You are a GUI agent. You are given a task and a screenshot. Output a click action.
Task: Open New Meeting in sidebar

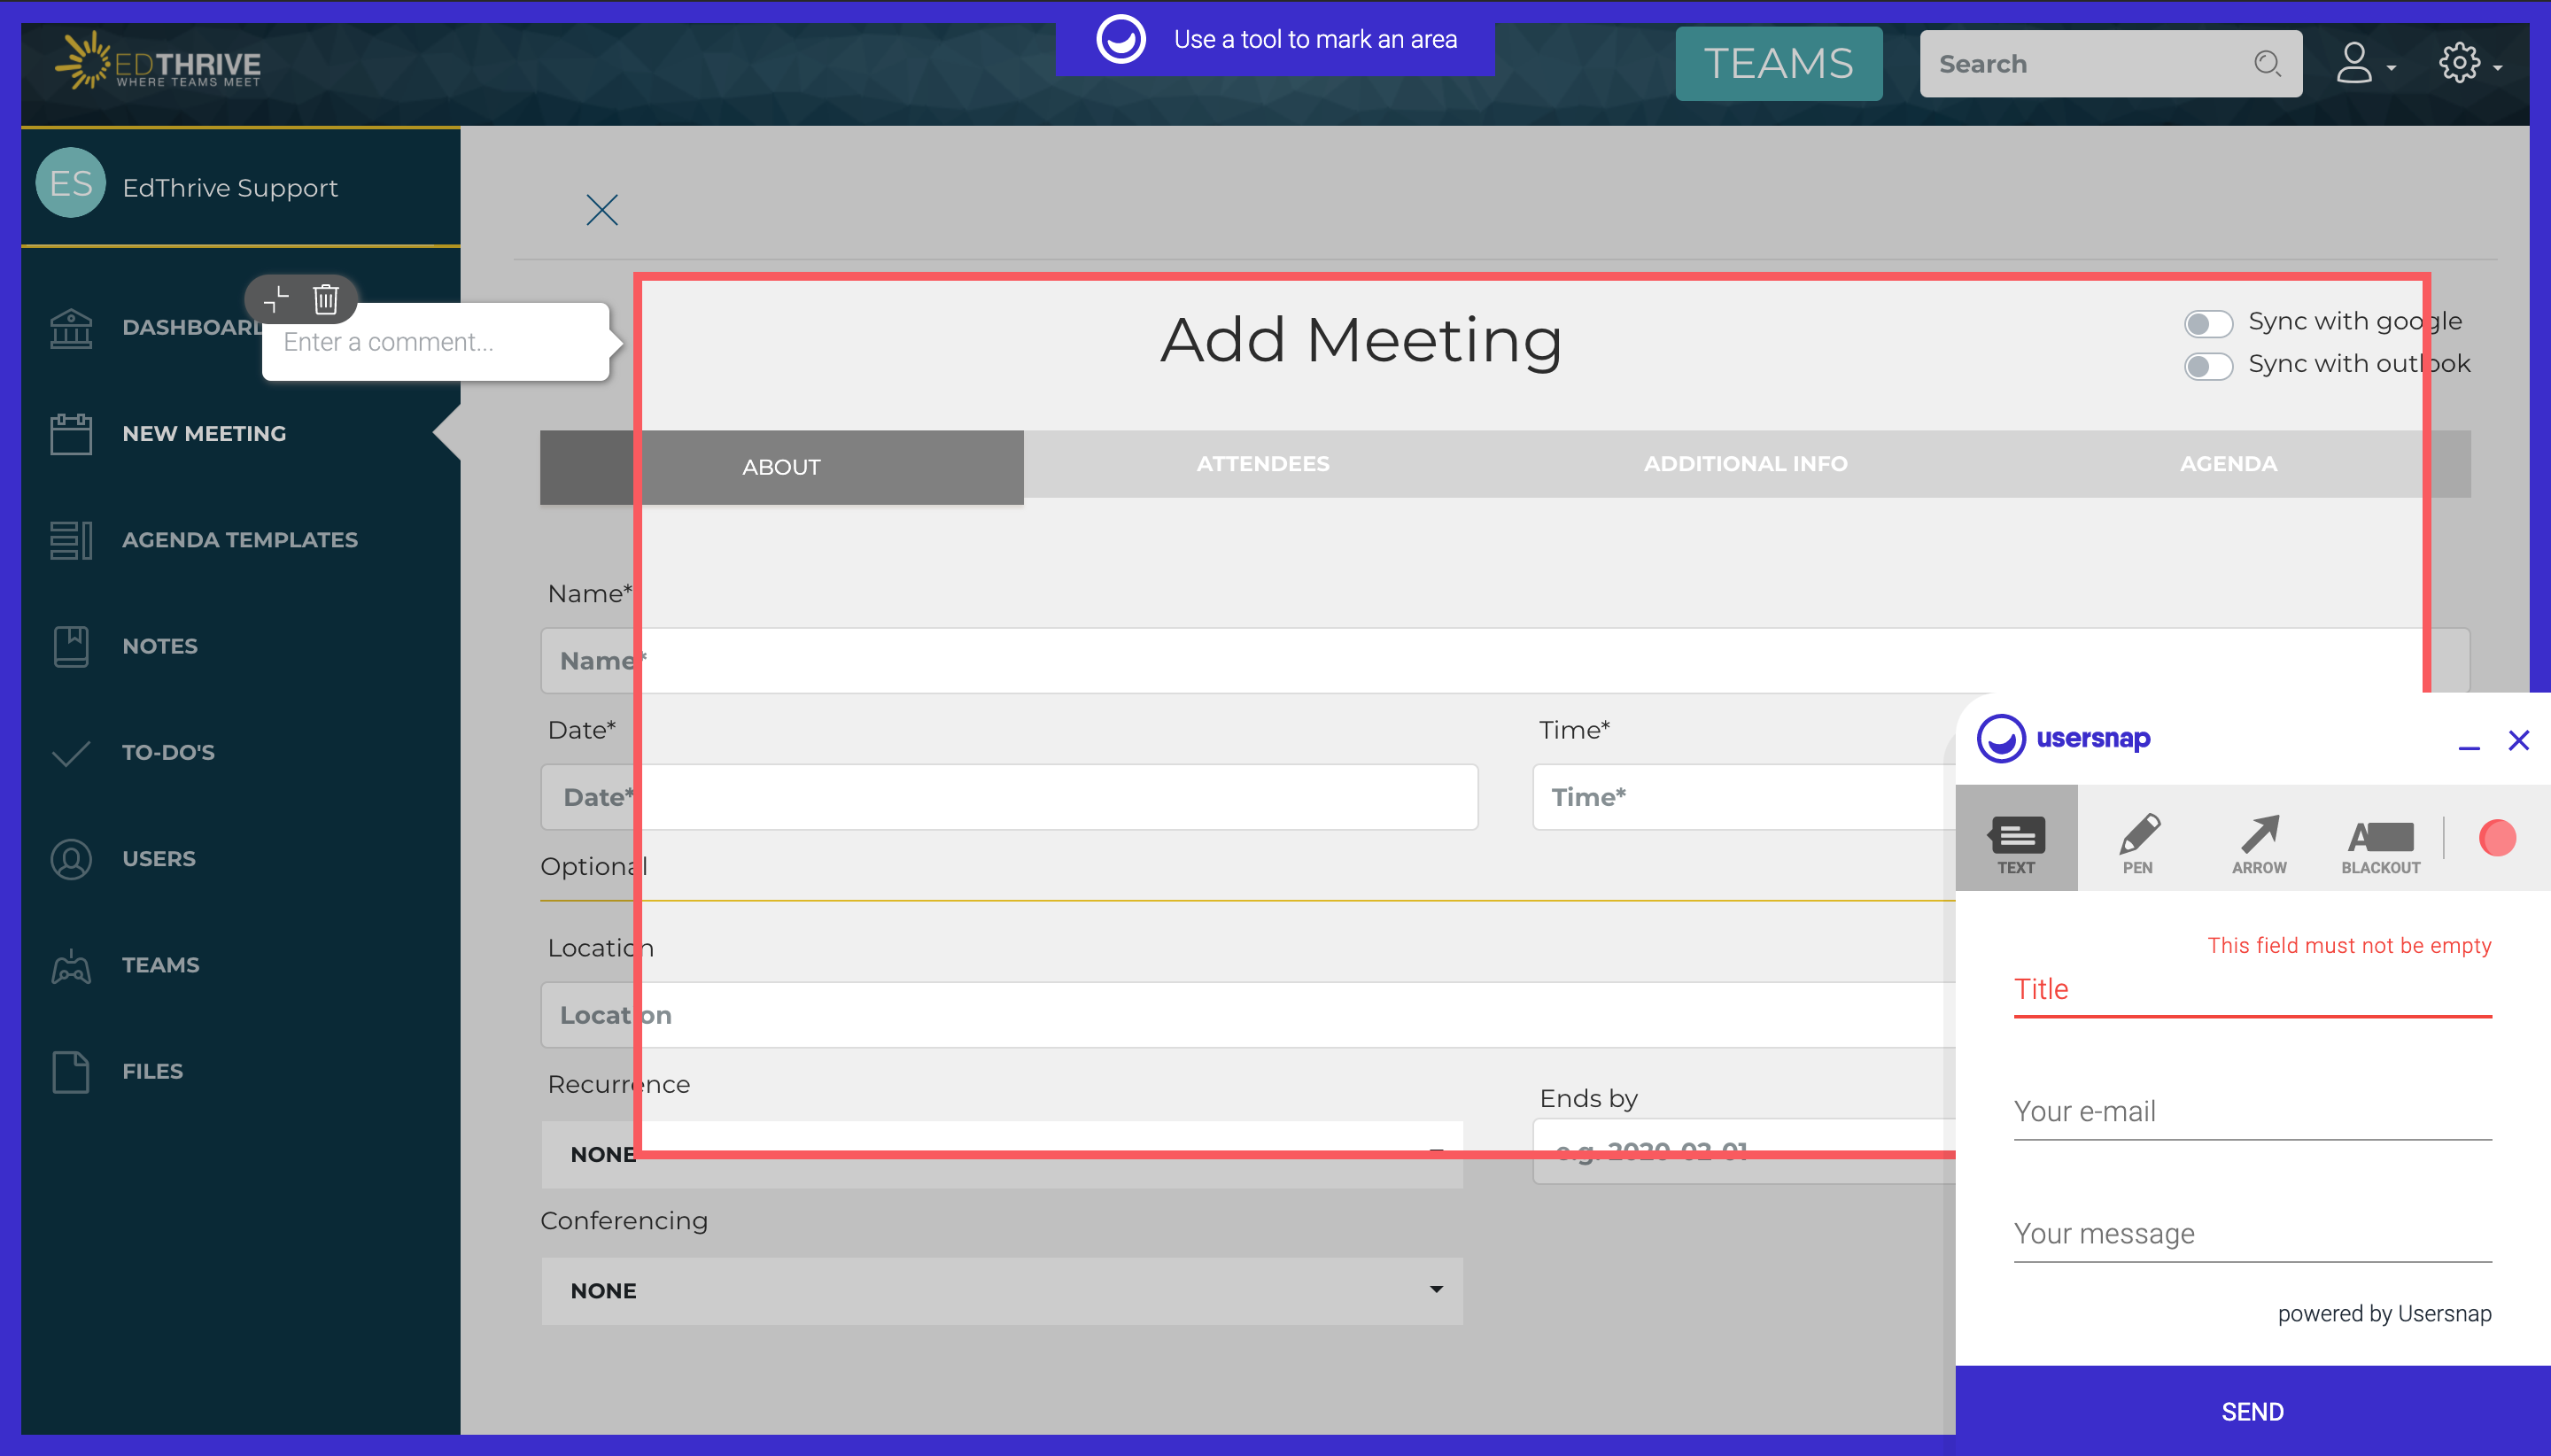[x=204, y=434]
